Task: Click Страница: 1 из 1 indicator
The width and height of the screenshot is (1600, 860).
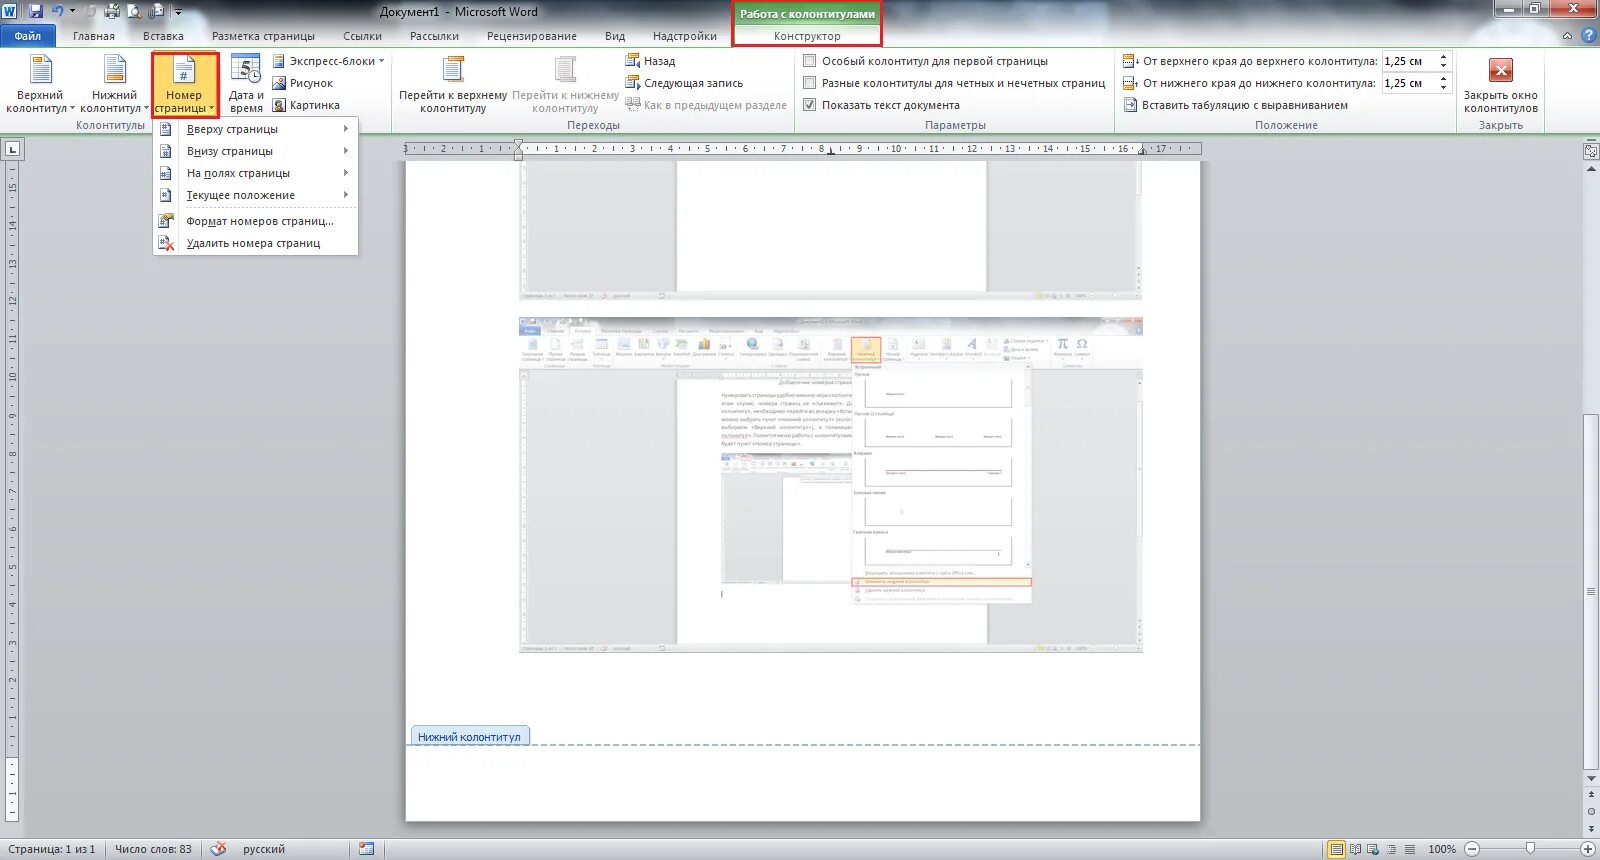Action: click(x=52, y=849)
